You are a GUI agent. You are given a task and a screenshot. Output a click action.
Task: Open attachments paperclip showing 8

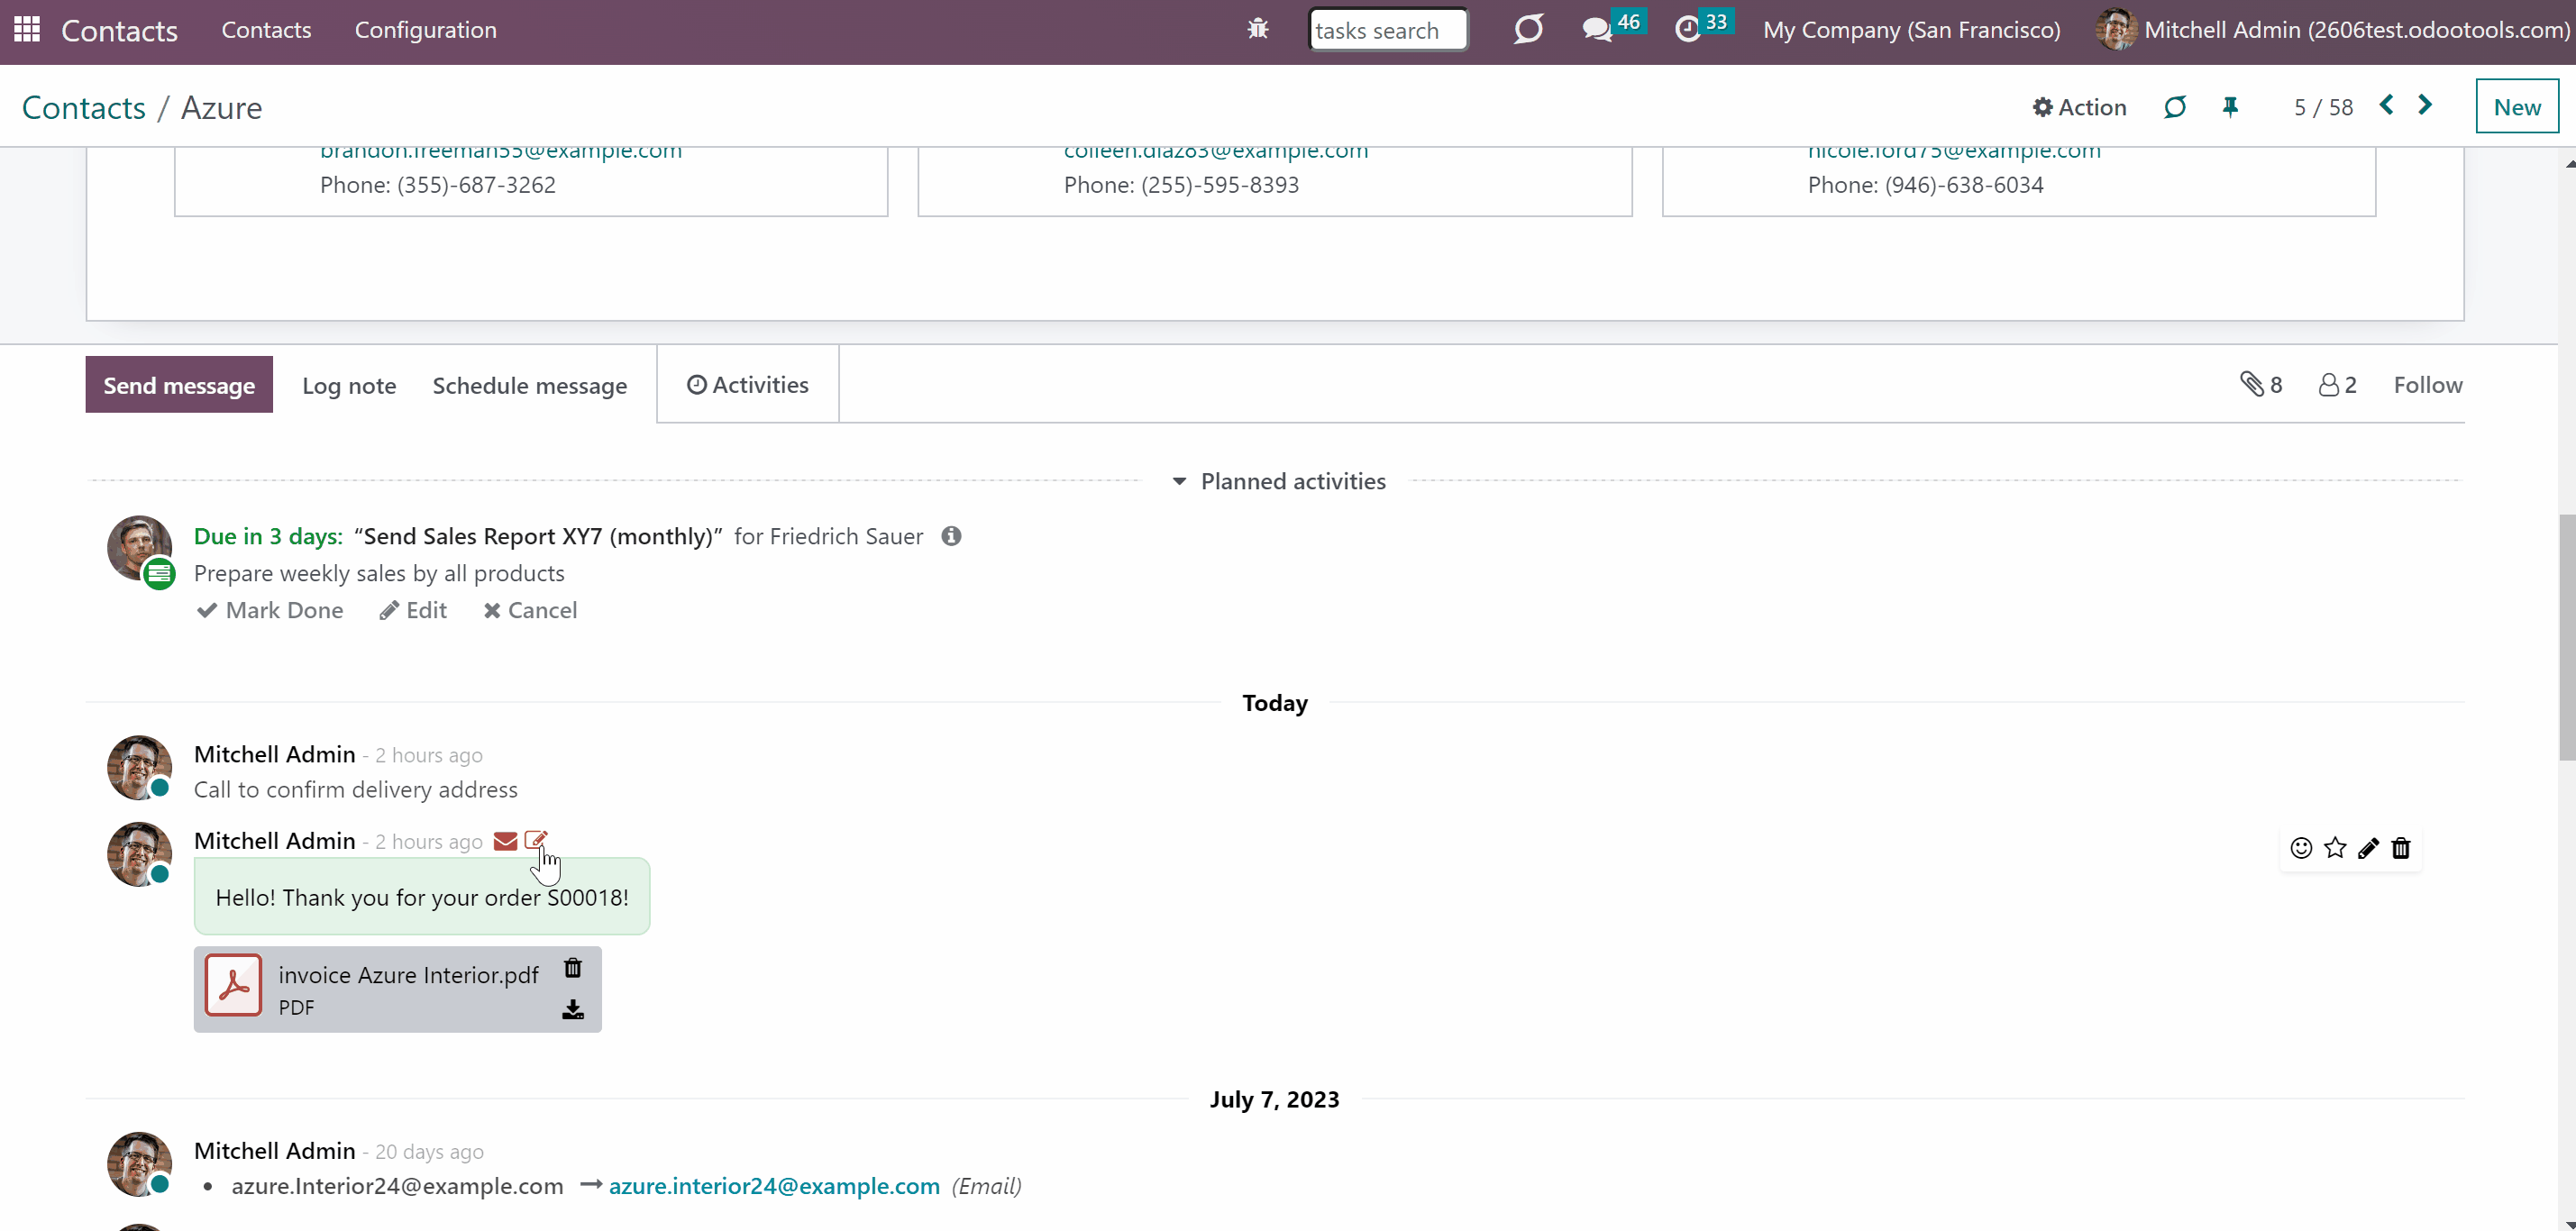[x=2261, y=385]
